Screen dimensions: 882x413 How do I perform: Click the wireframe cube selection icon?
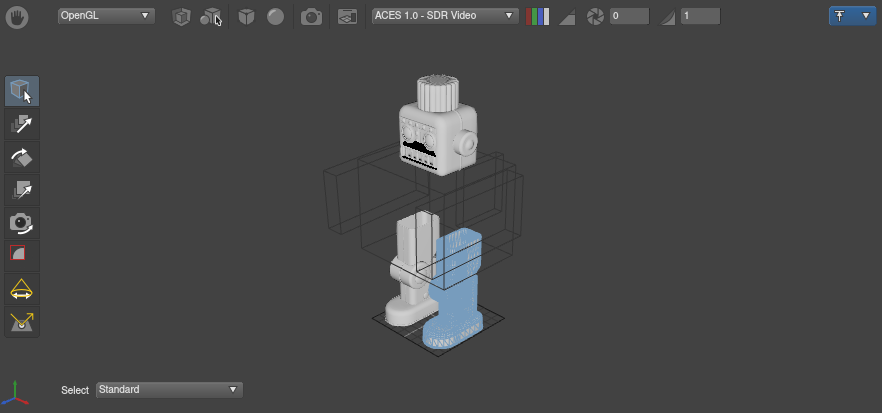coord(181,17)
